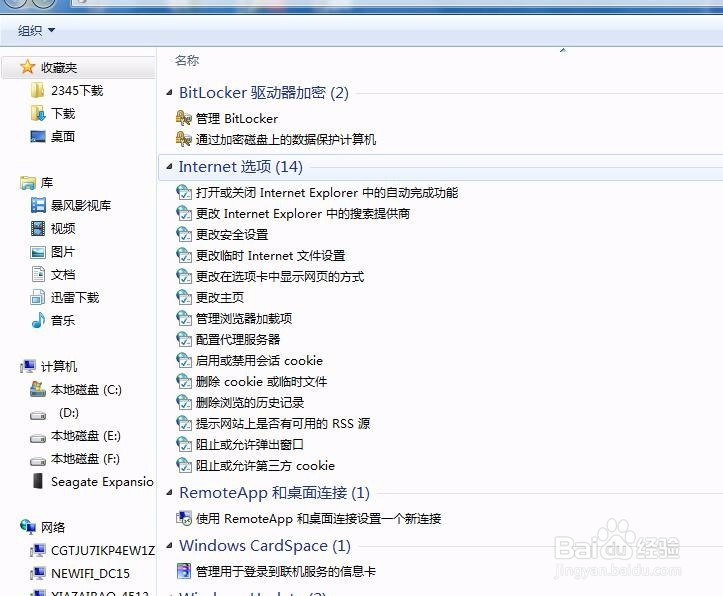Click the 库 libraries icon

(28, 183)
